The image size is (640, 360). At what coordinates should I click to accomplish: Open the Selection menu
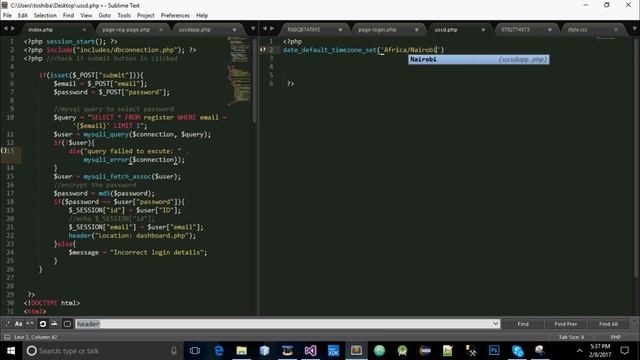point(45,16)
